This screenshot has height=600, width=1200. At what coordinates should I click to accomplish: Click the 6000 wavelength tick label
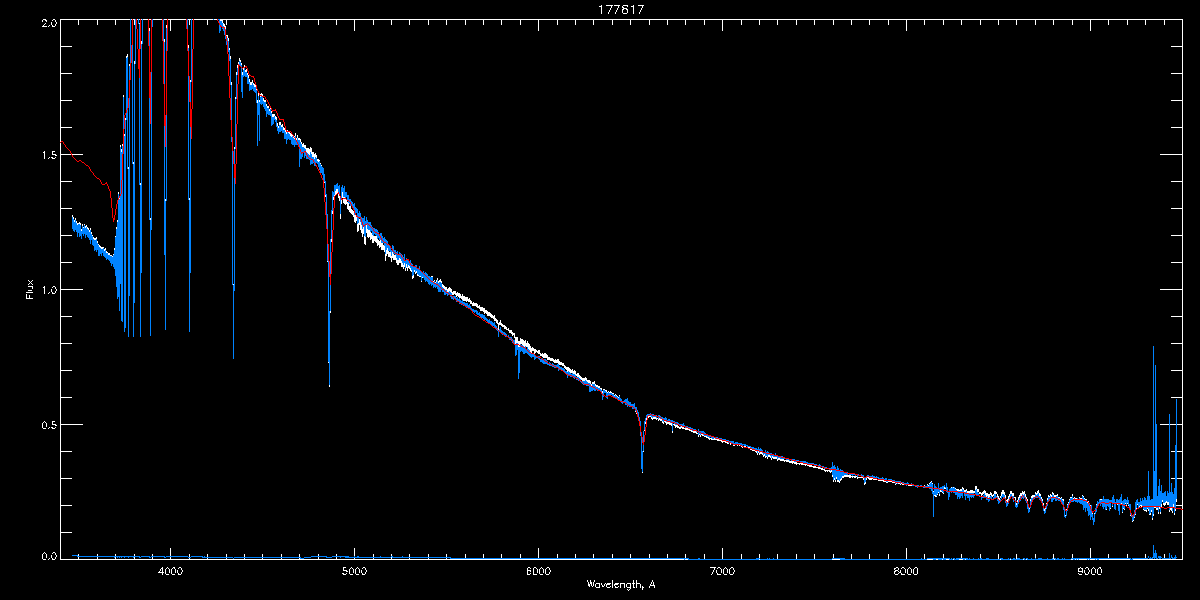[538, 571]
